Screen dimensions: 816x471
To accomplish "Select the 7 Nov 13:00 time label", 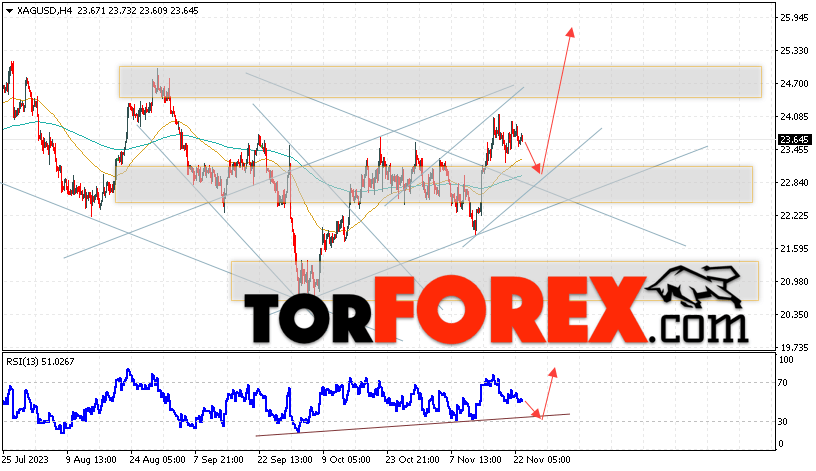I will pos(476,460).
